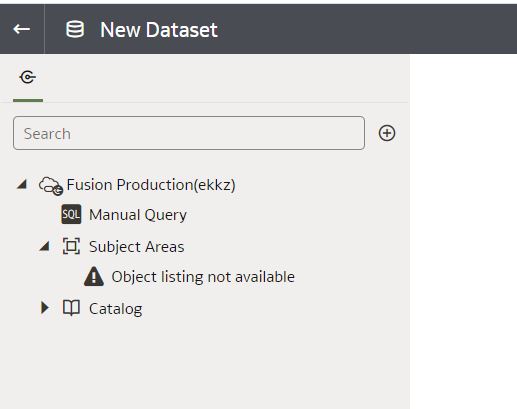Click the database icon beside New Dataset
Viewport: 517px width, 409px height.
(75, 29)
